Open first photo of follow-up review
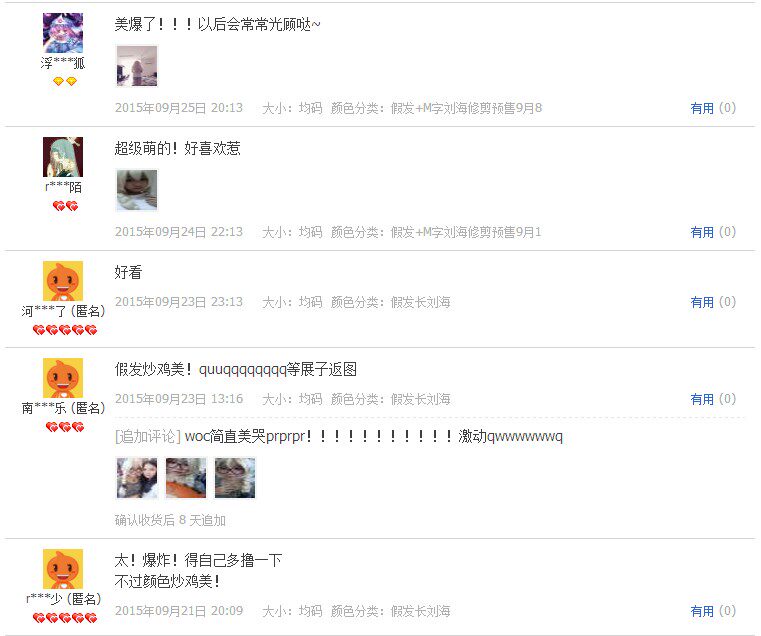 (137, 478)
